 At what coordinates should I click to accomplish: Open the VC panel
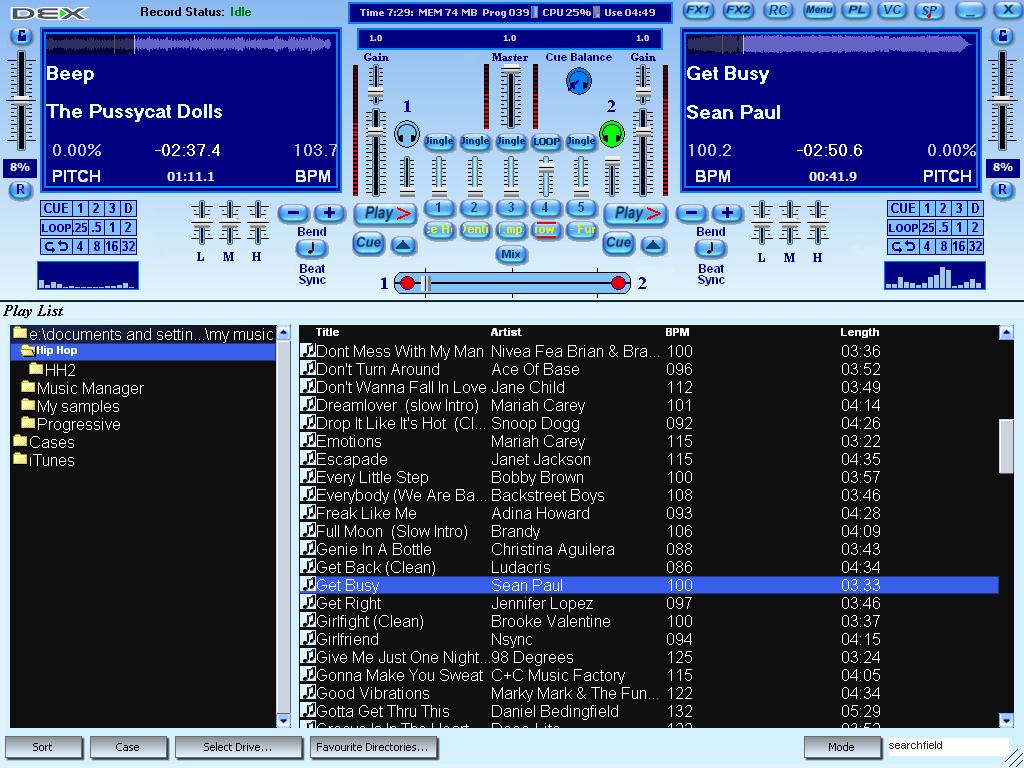[891, 11]
